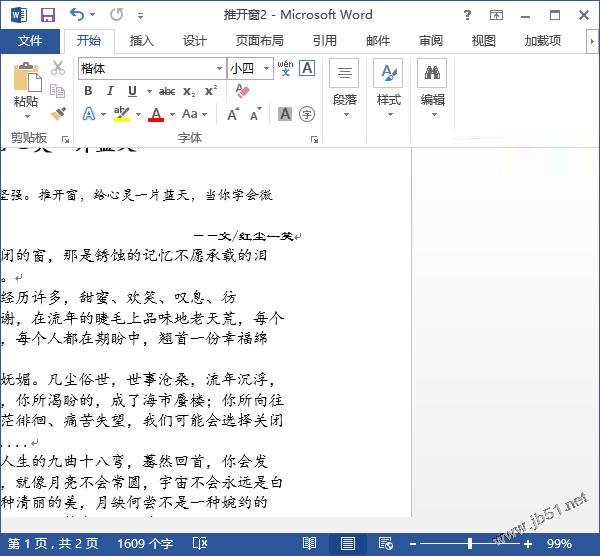Cut selection with the scissors icon
Viewport: 600px width, 556px height.
58,68
